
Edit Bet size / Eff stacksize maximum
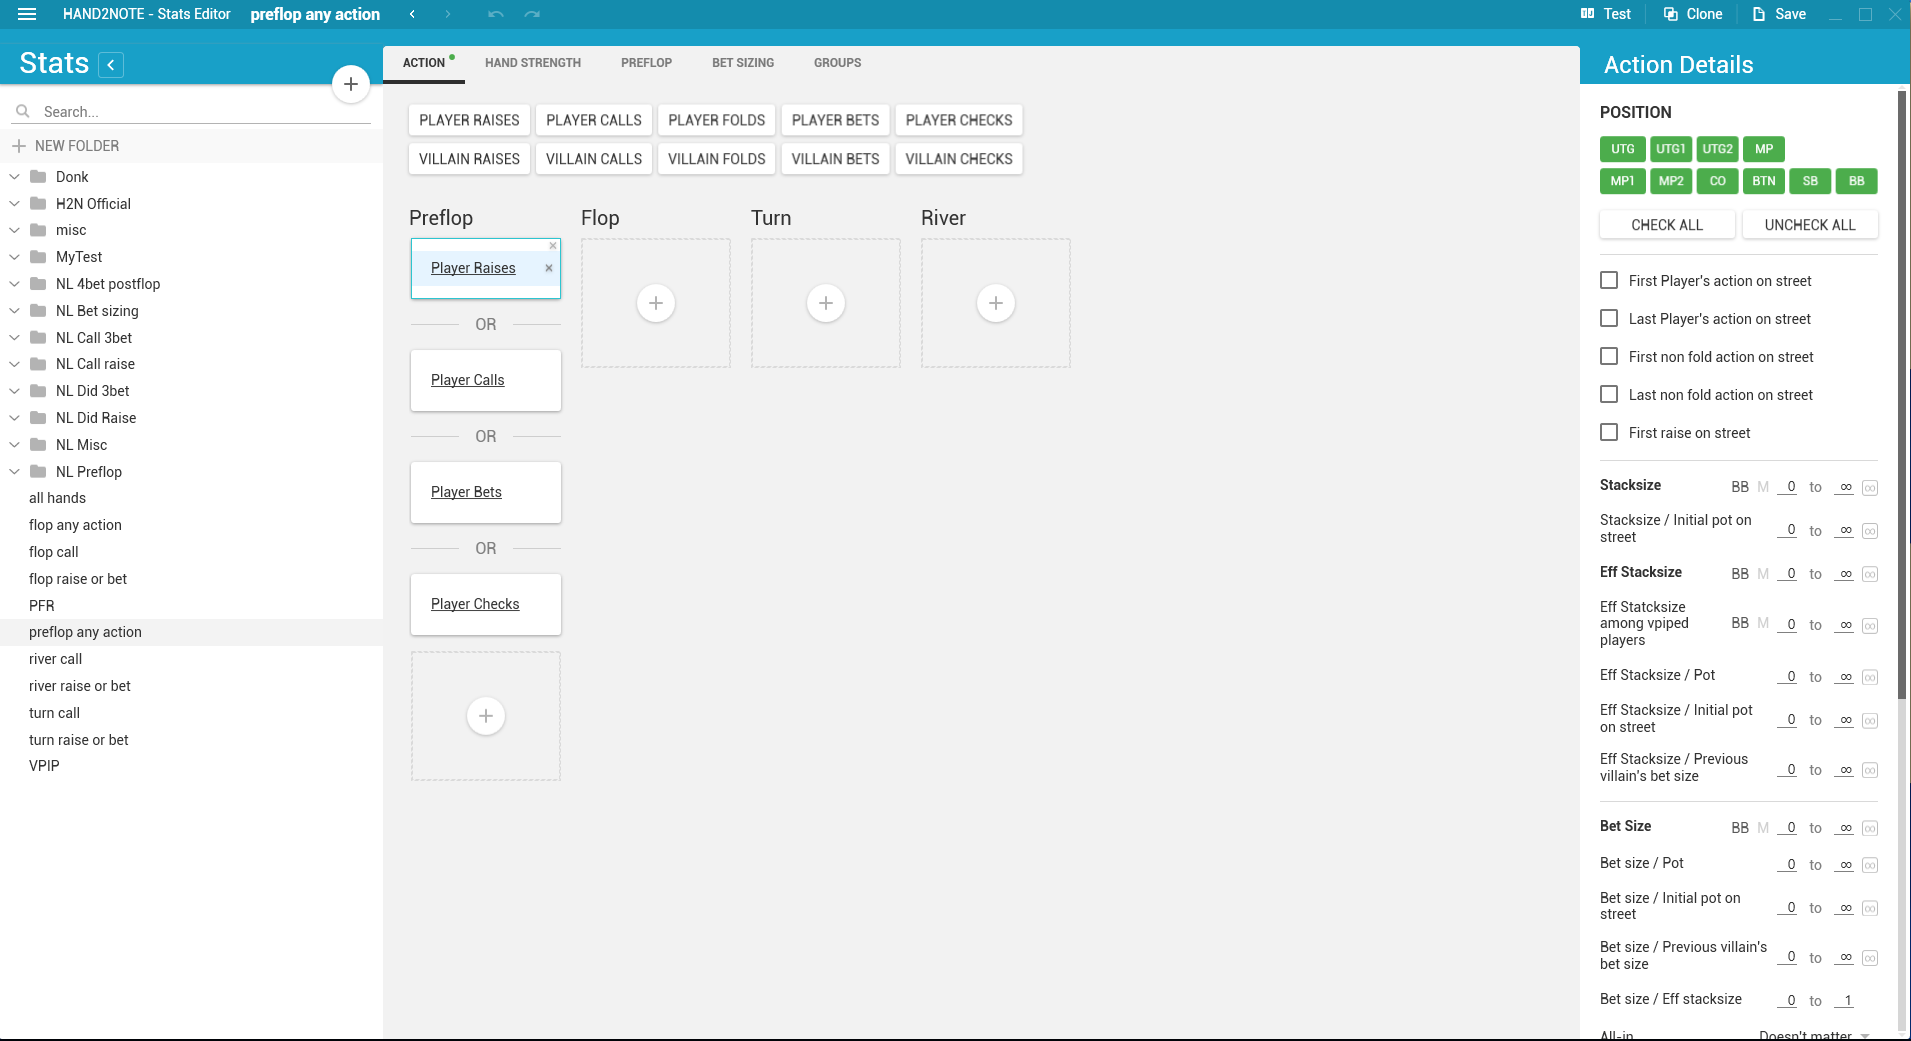point(1846,1001)
